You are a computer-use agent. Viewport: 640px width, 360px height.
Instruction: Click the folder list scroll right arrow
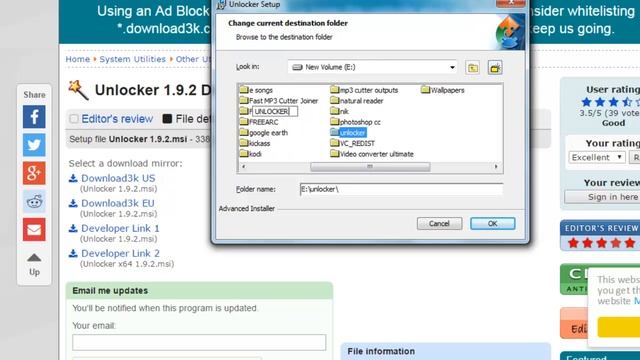point(496,167)
